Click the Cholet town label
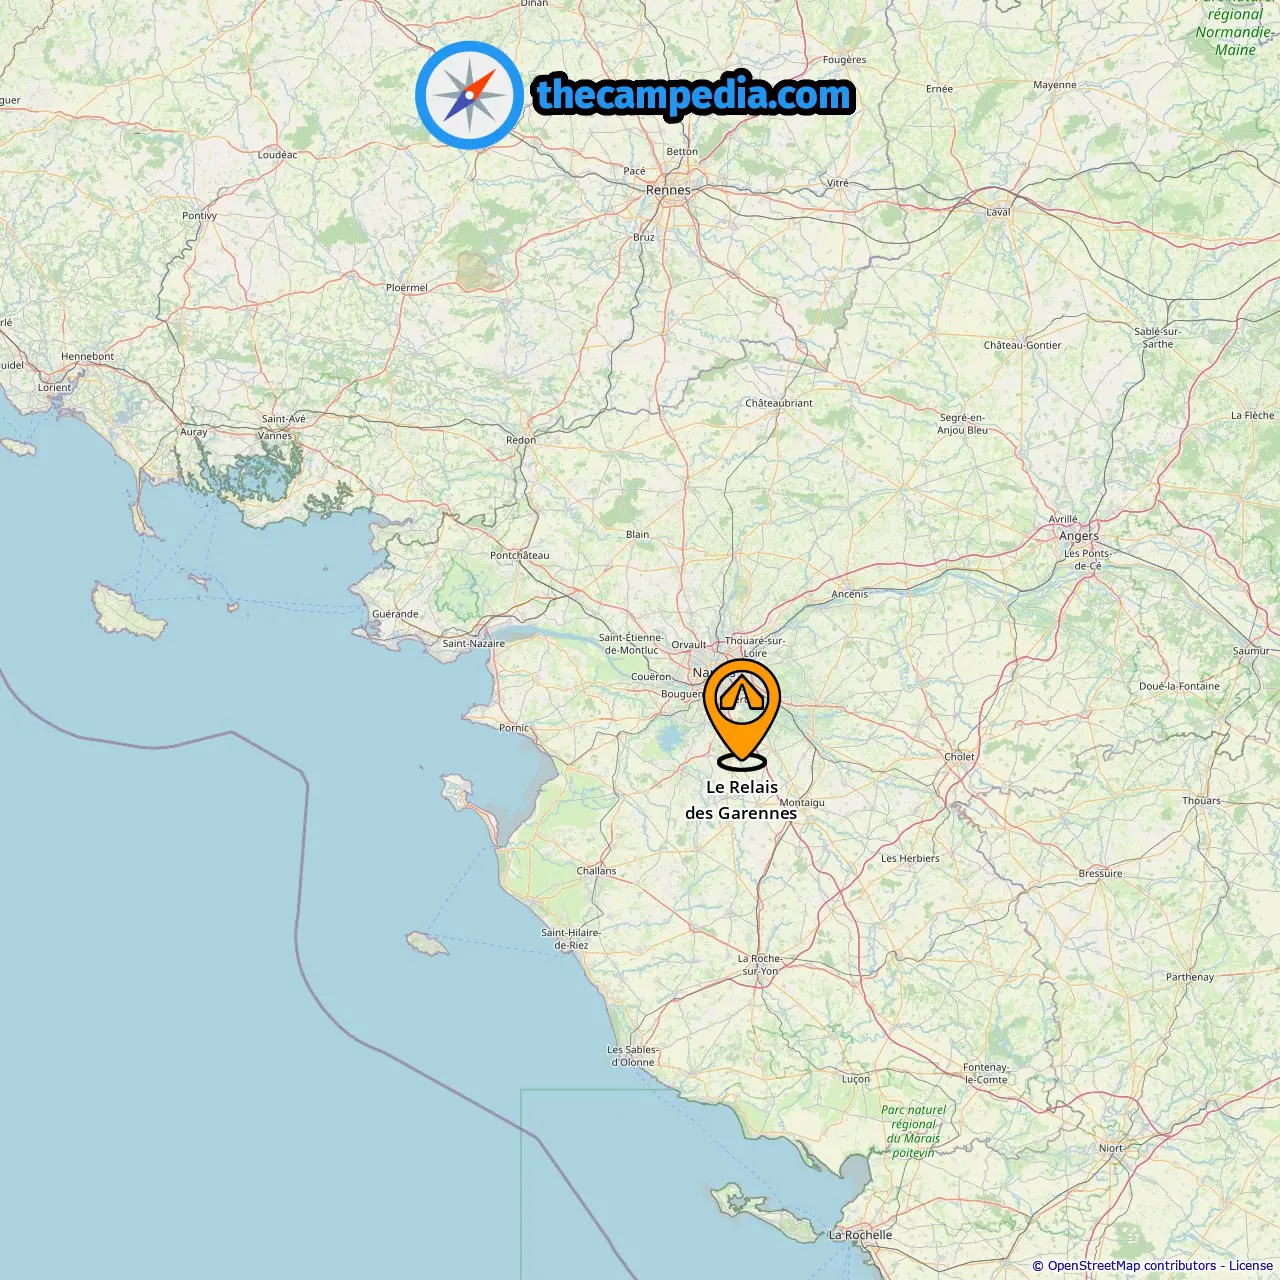The image size is (1280, 1280). pyautogui.click(x=959, y=757)
